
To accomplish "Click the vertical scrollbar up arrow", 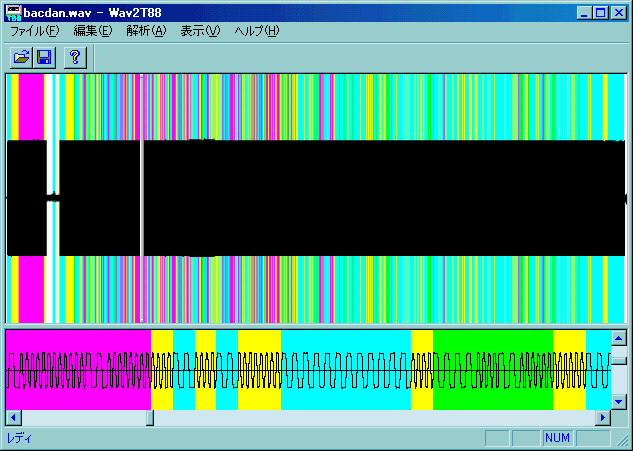I will pyautogui.click(x=619, y=337).
